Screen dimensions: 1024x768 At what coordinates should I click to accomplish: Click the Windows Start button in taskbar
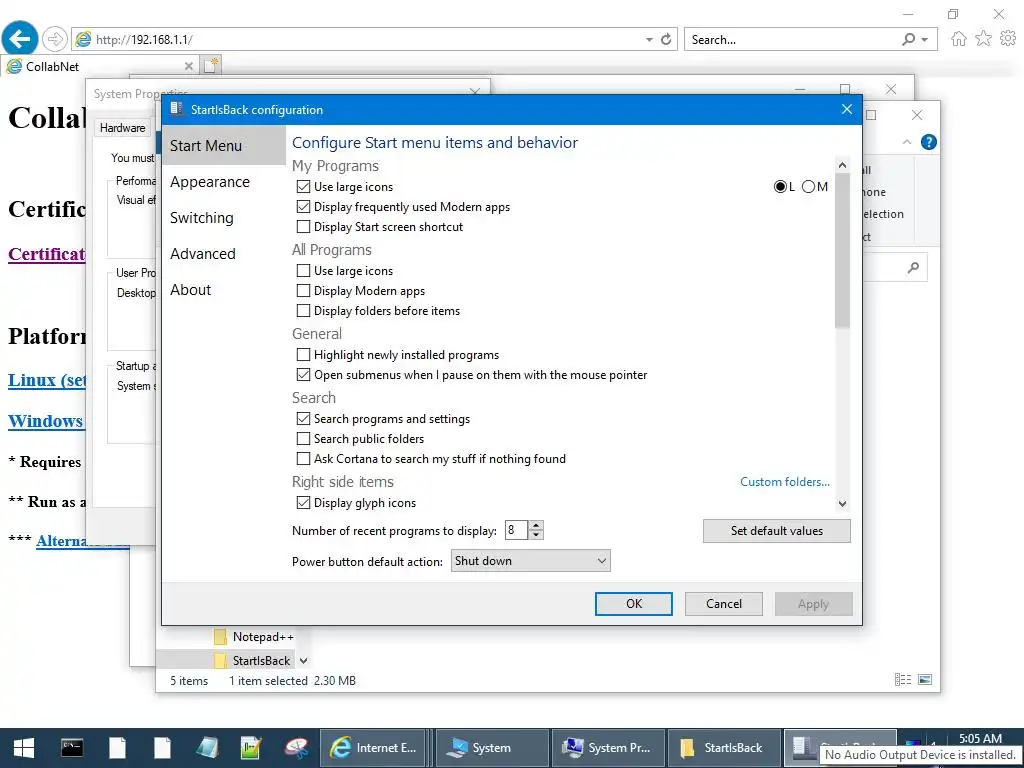click(x=24, y=748)
